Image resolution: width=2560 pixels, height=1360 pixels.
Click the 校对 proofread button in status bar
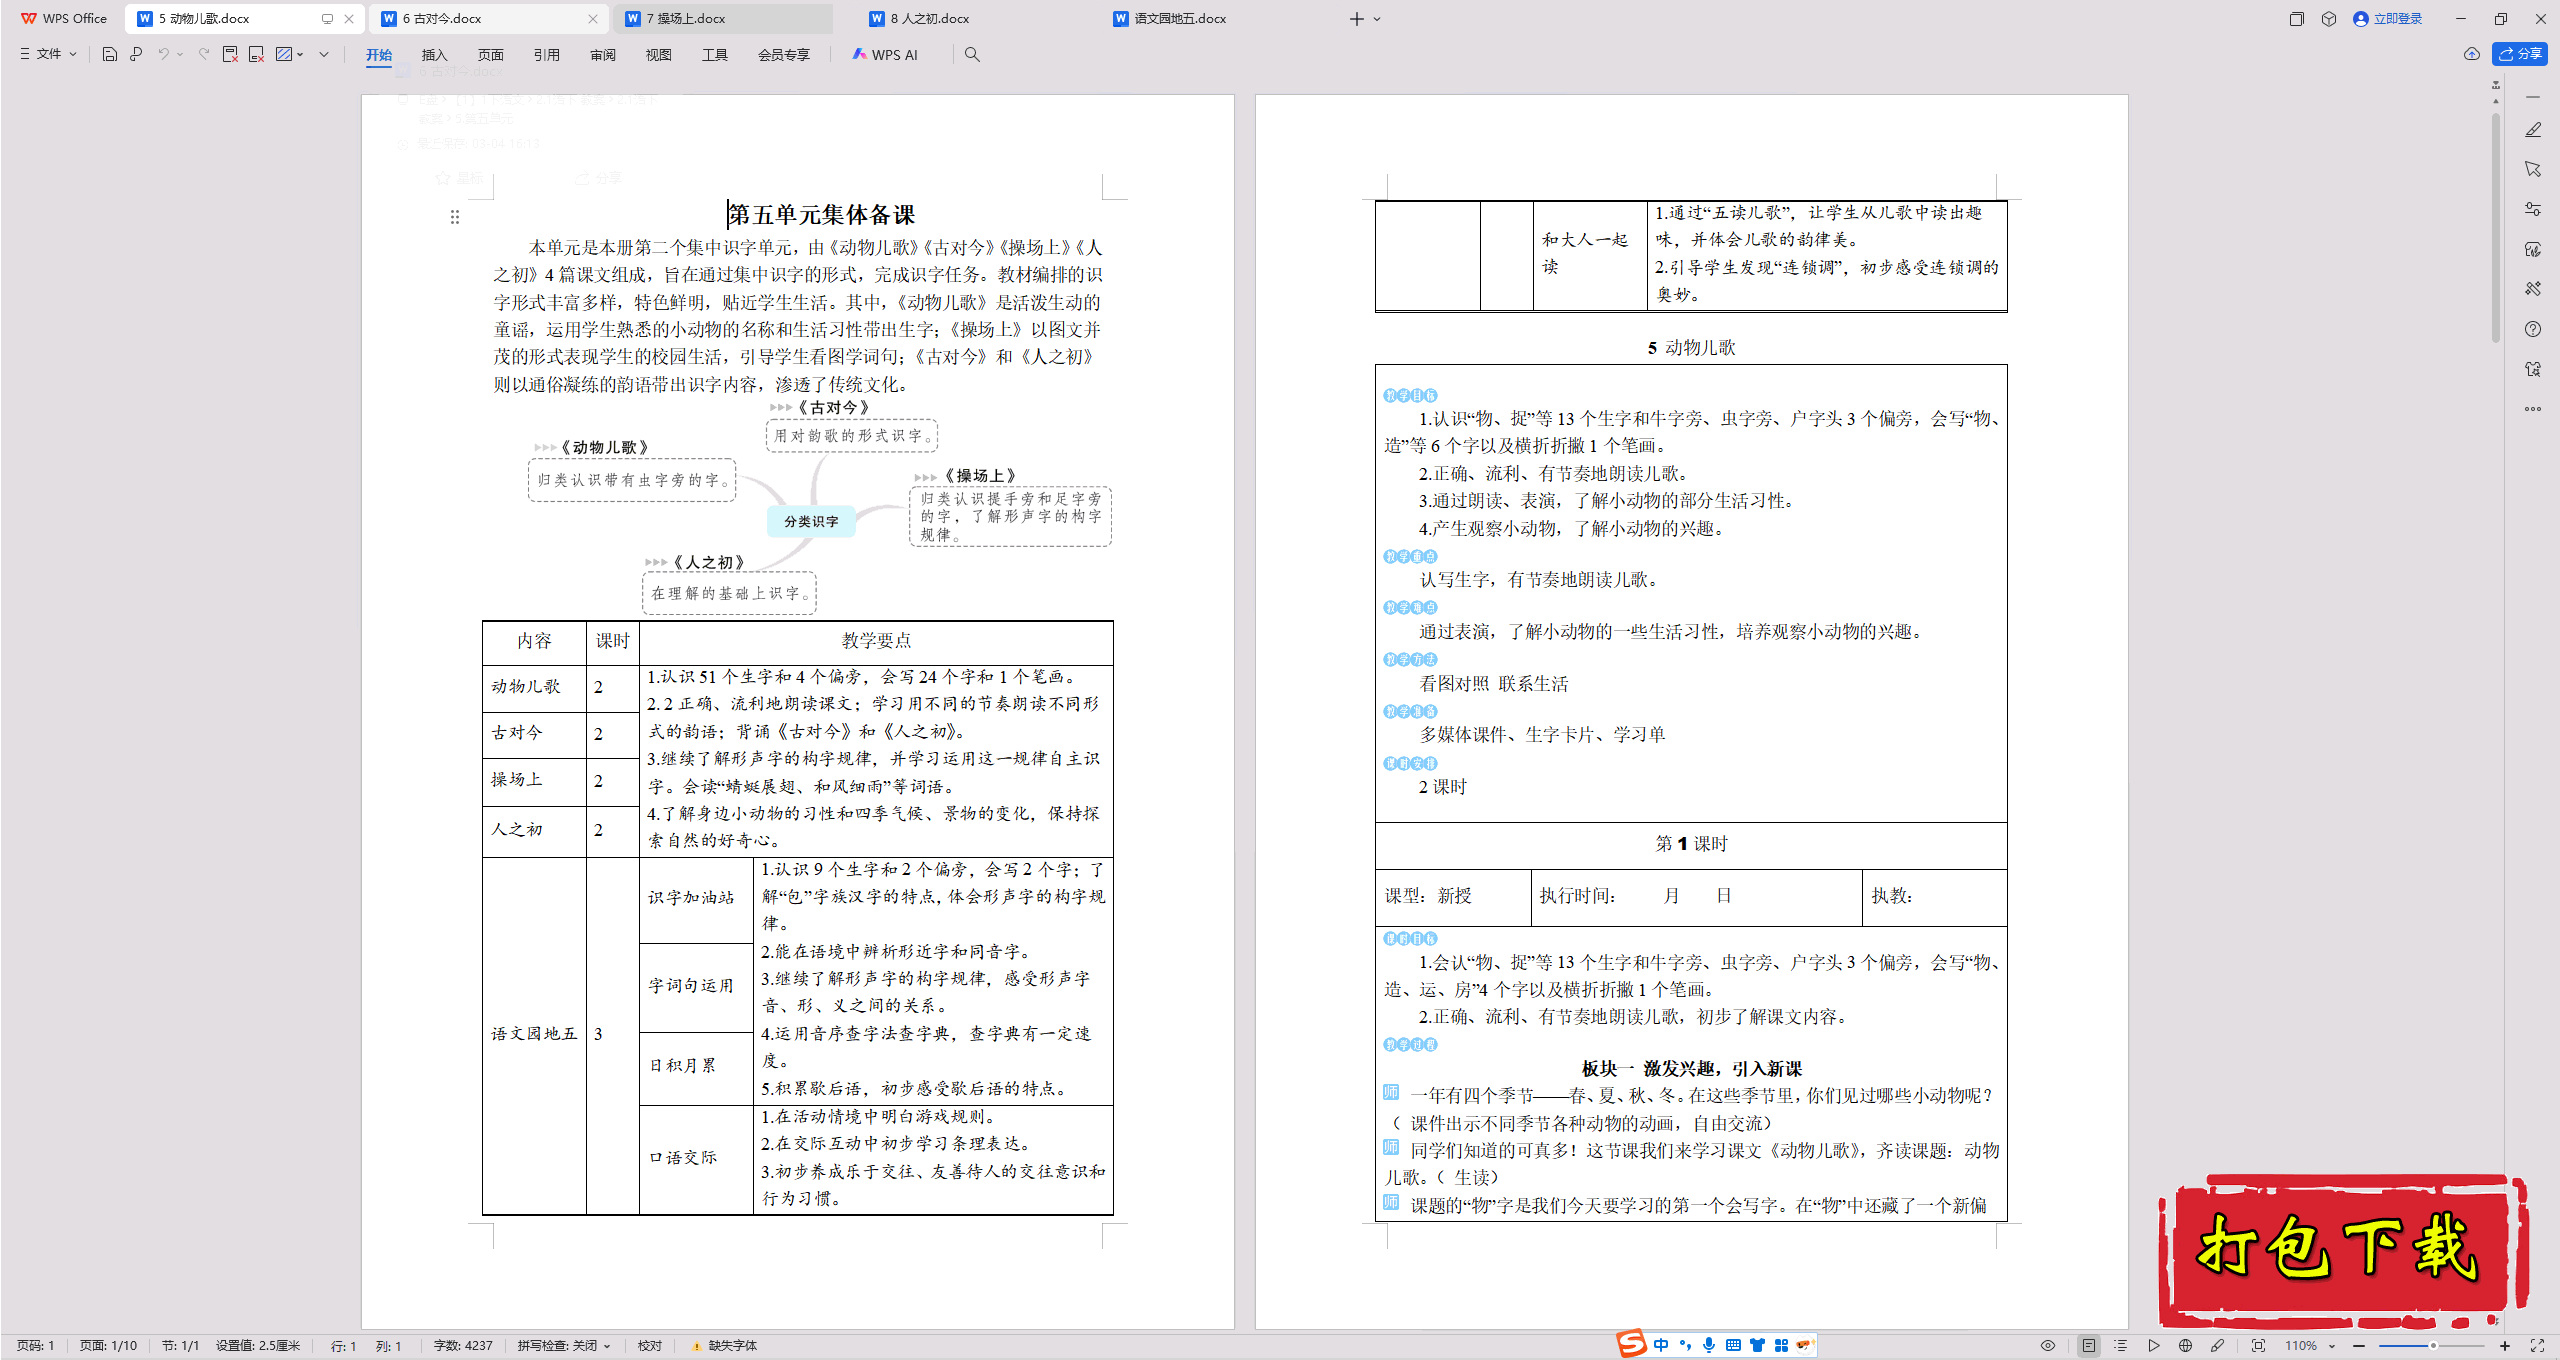tap(650, 1346)
